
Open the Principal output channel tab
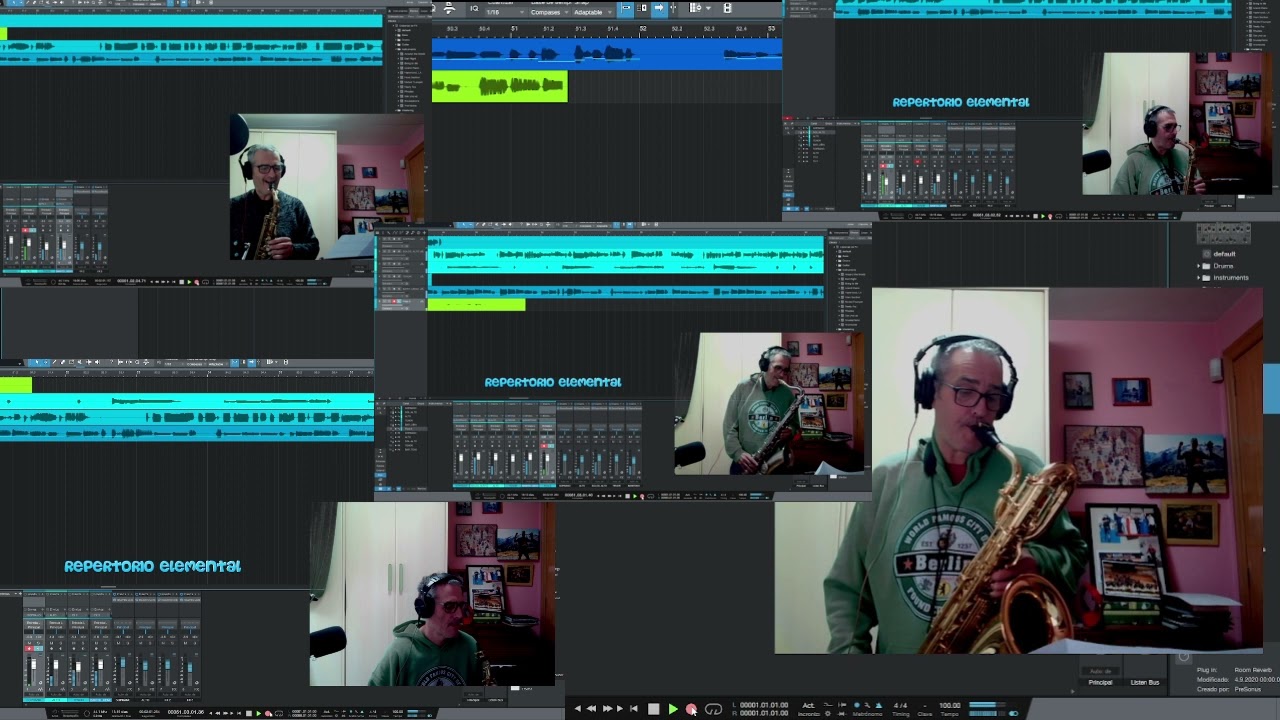(1100, 682)
